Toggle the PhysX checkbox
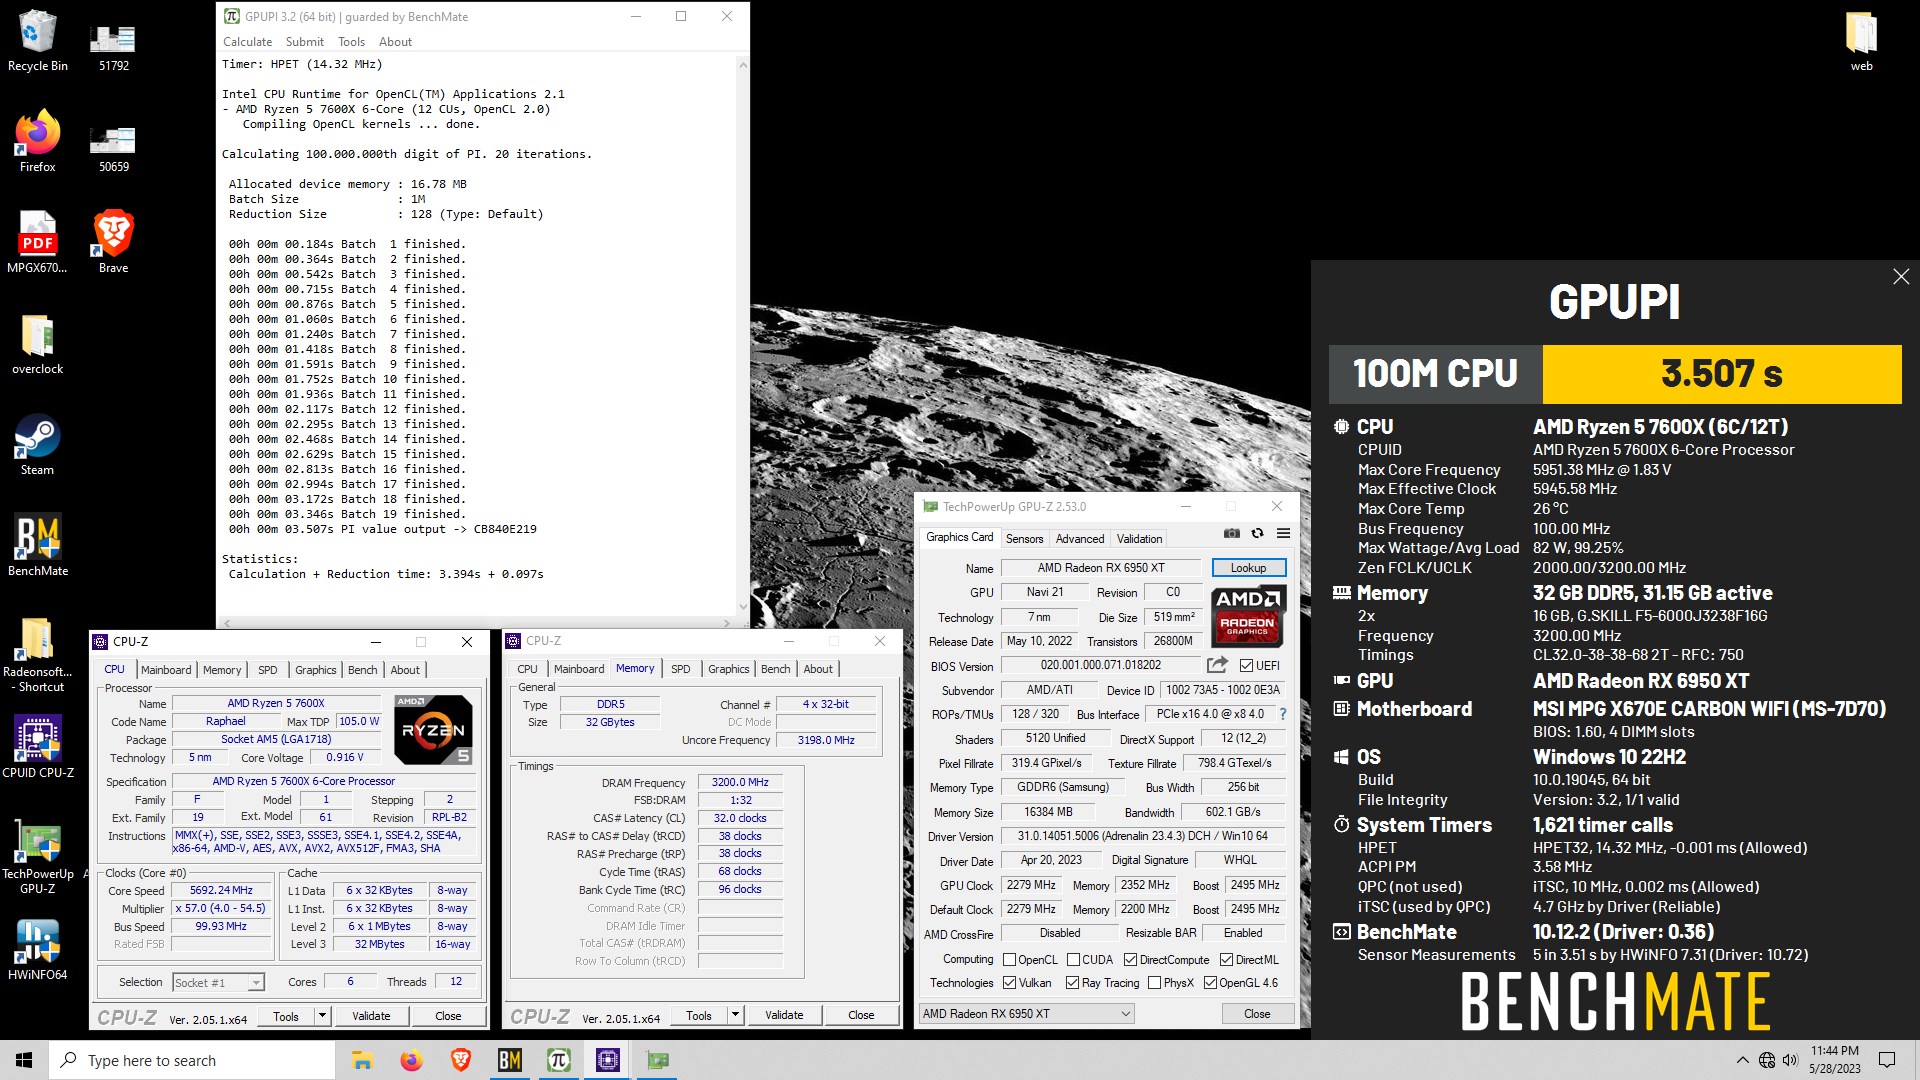Image resolution: width=1920 pixels, height=1080 pixels. pyautogui.click(x=1154, y=983)
